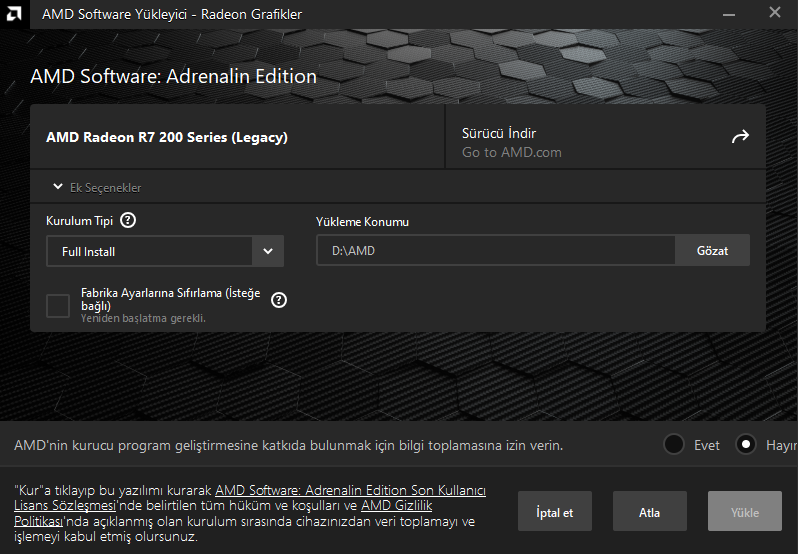Open the AMD Gizlilik Politikası link
798x554 pixels.
pos(396,506)
